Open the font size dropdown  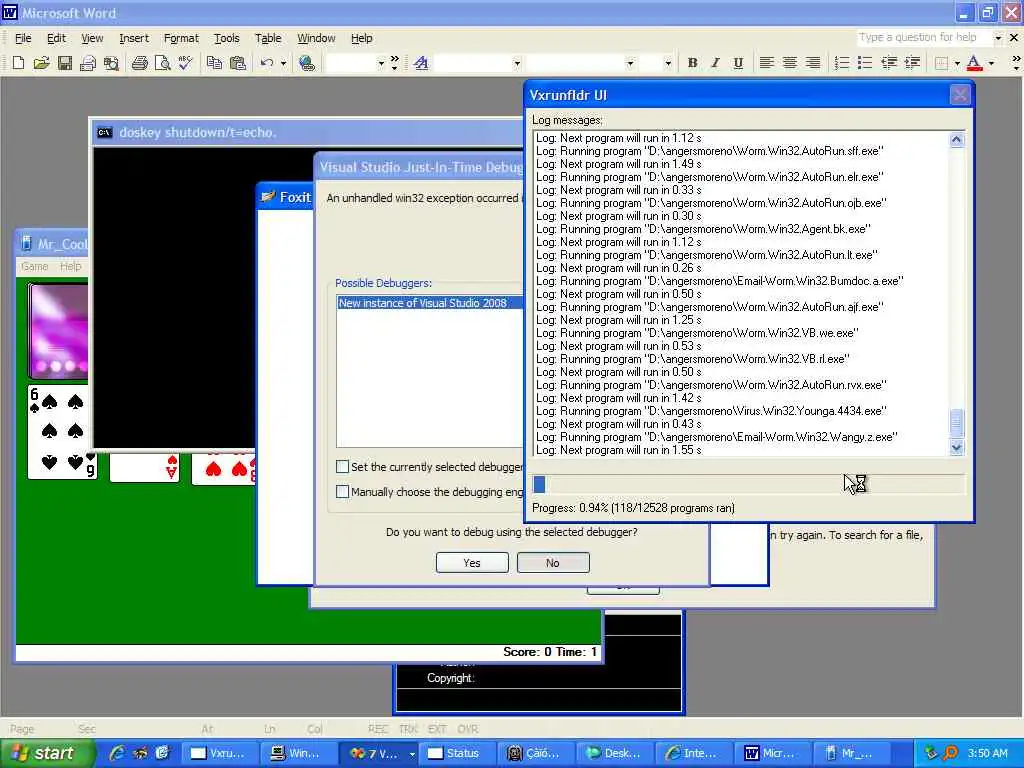pyautogui.click(x=667, y=63)
